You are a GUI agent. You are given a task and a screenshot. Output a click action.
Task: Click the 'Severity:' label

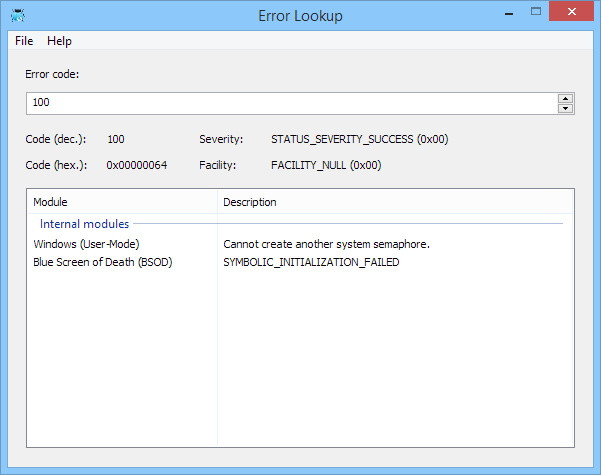[221, 139]
